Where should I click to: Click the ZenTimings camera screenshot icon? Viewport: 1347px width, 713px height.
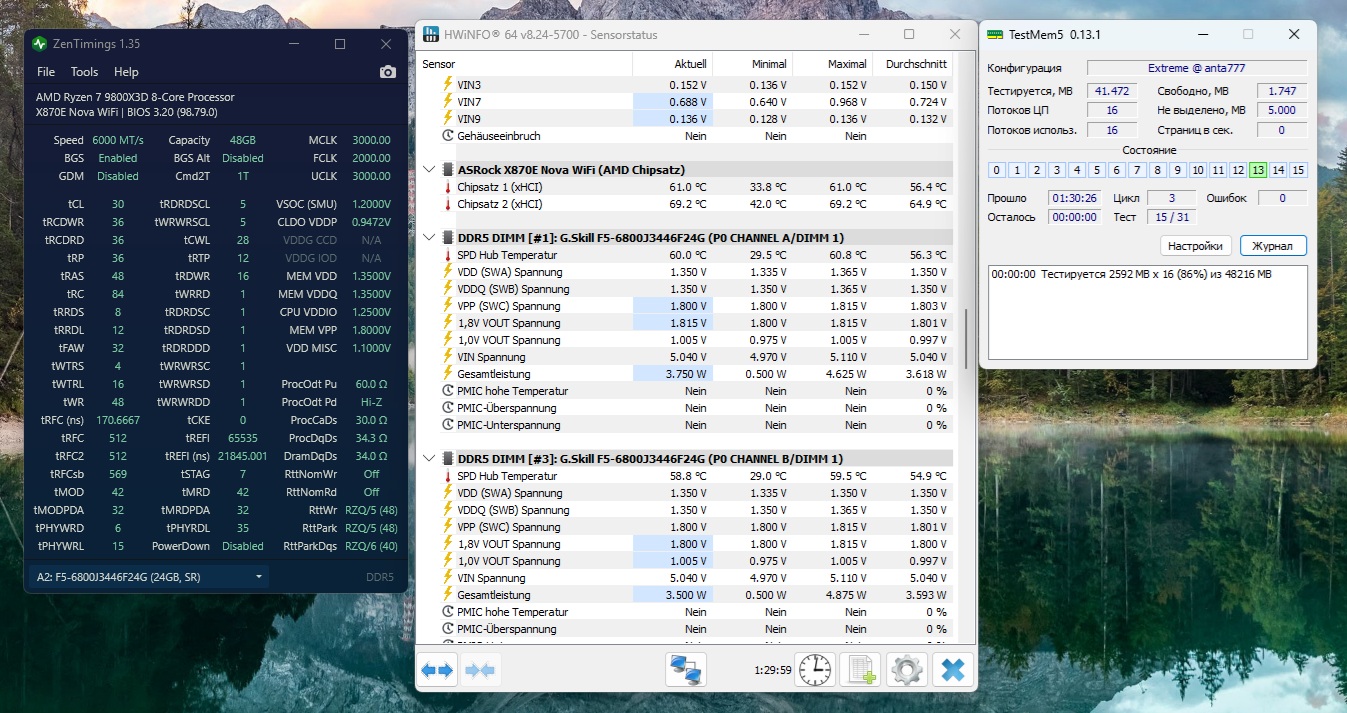[x=388, y=72]
